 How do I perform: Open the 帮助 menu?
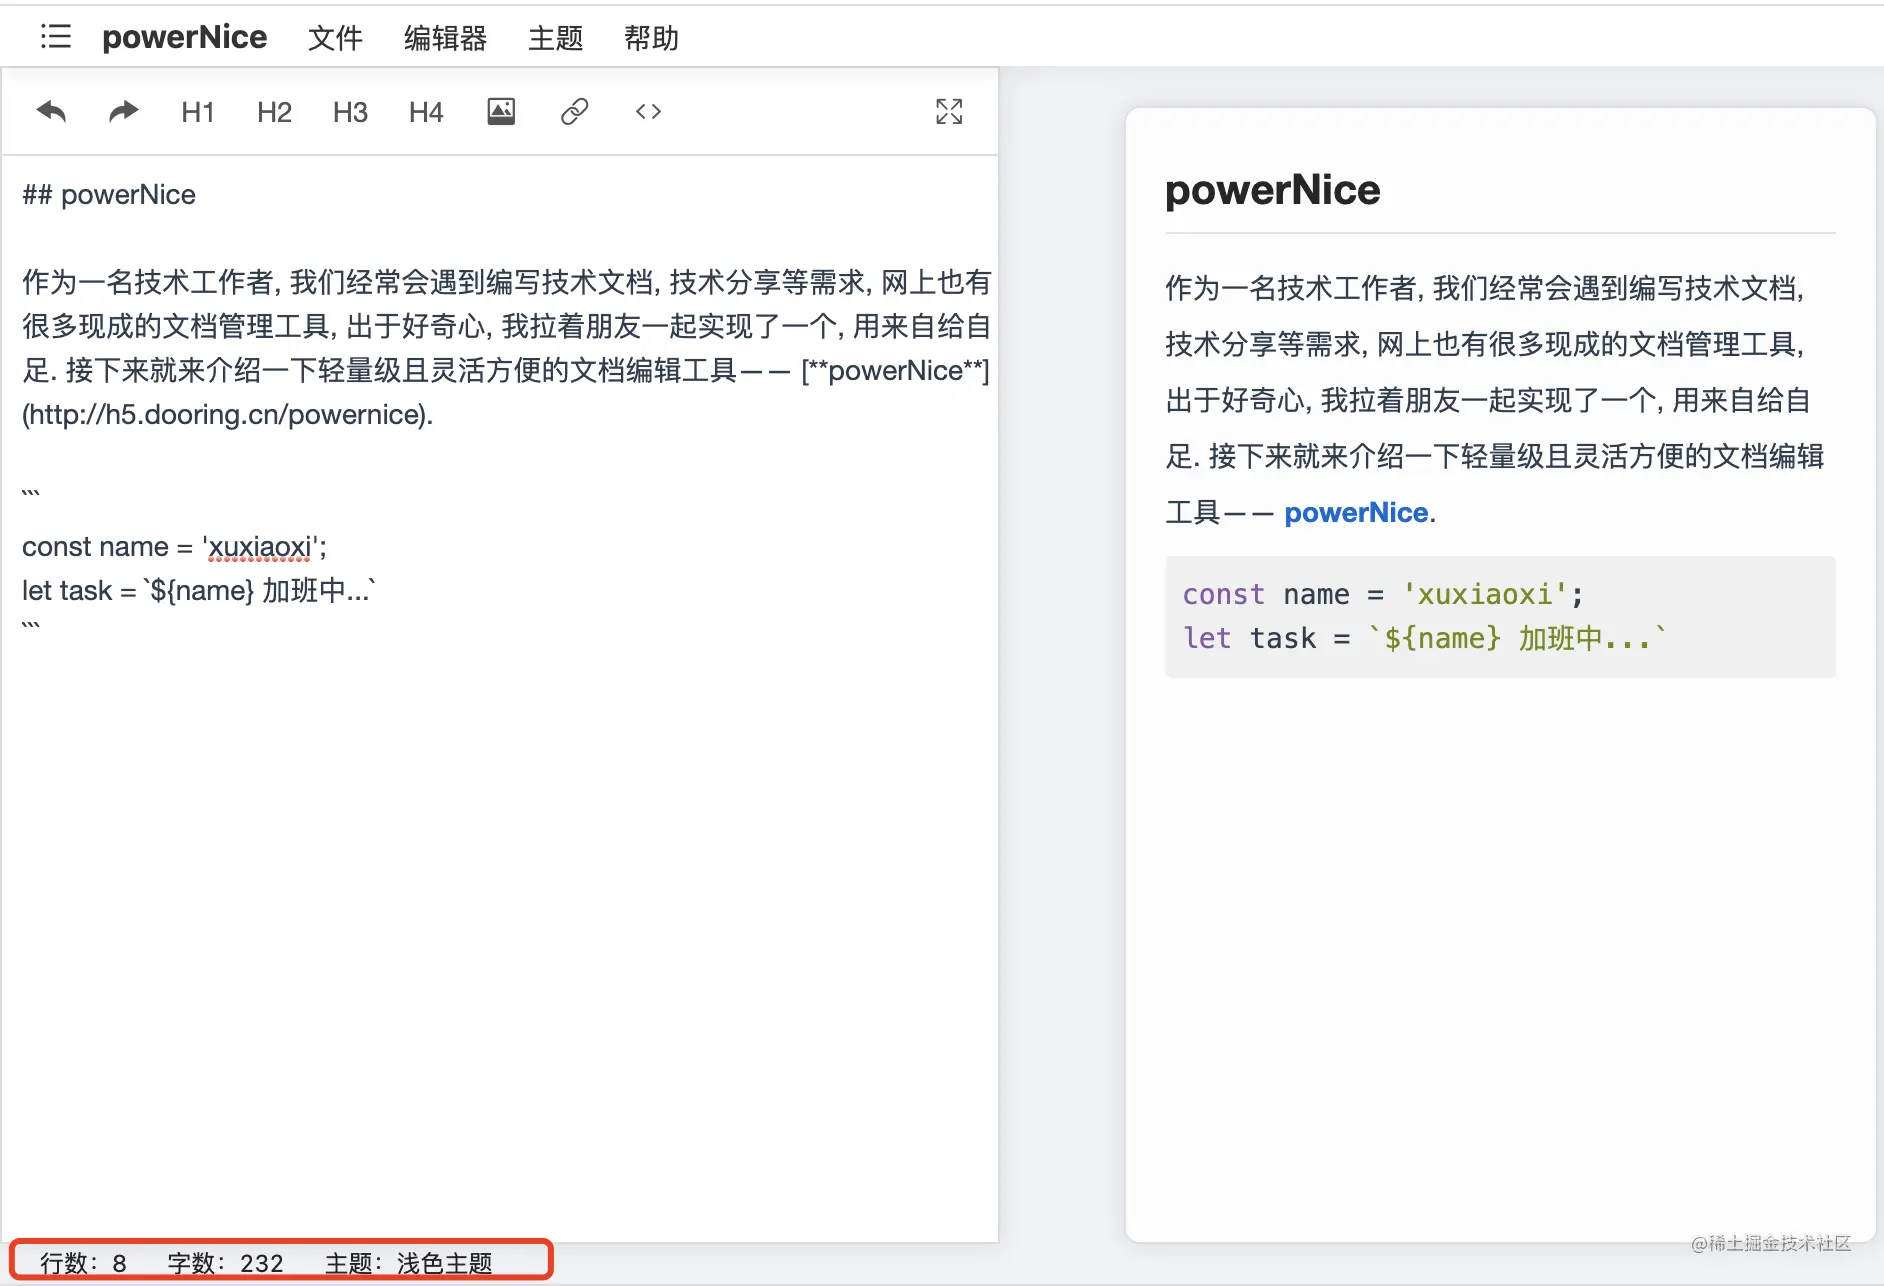click(x=651, y=38)
